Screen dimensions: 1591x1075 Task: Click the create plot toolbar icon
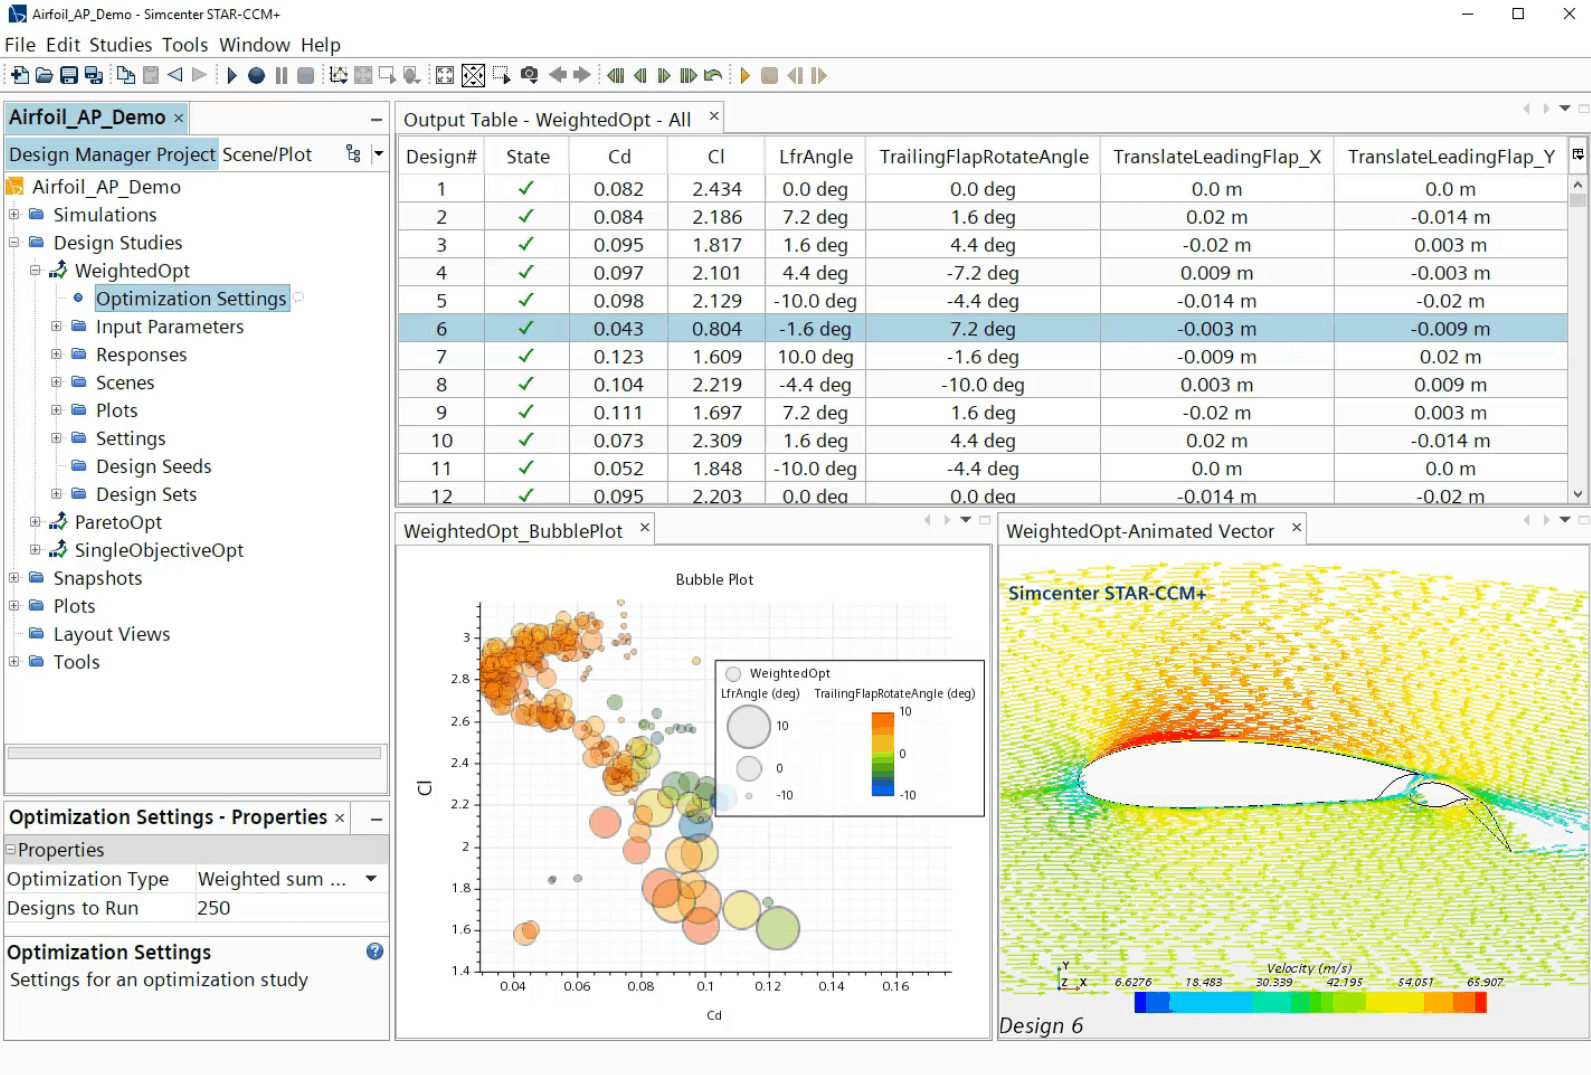[x=338, y=75]
